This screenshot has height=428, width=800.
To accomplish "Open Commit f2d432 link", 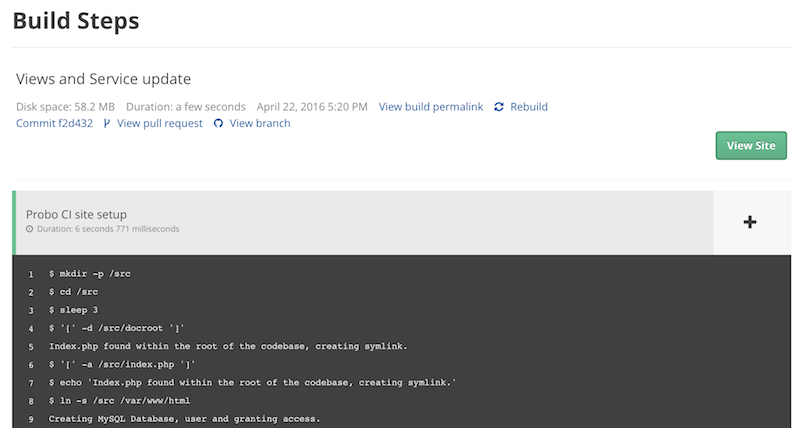I will click(x=54, y=124).
